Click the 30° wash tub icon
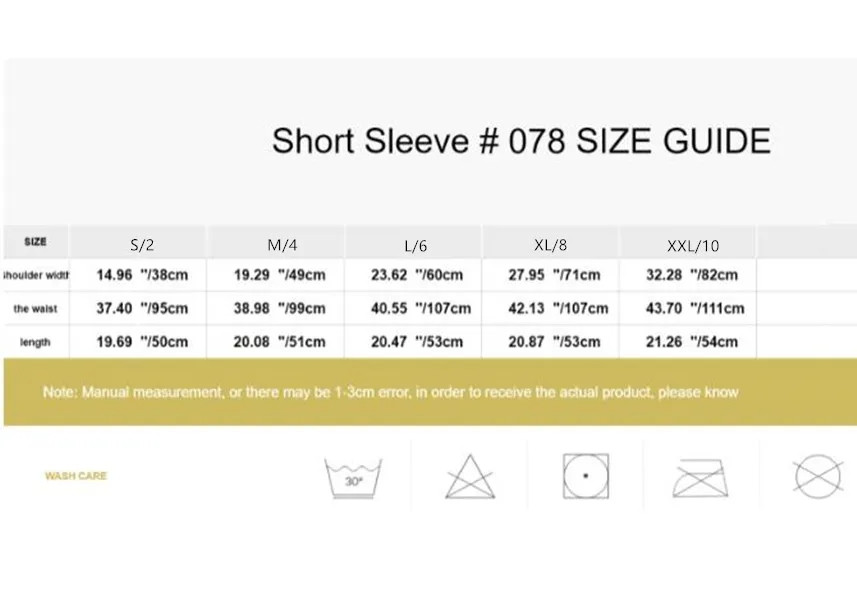Screen dimensions: 857x600 coord(354,478)
